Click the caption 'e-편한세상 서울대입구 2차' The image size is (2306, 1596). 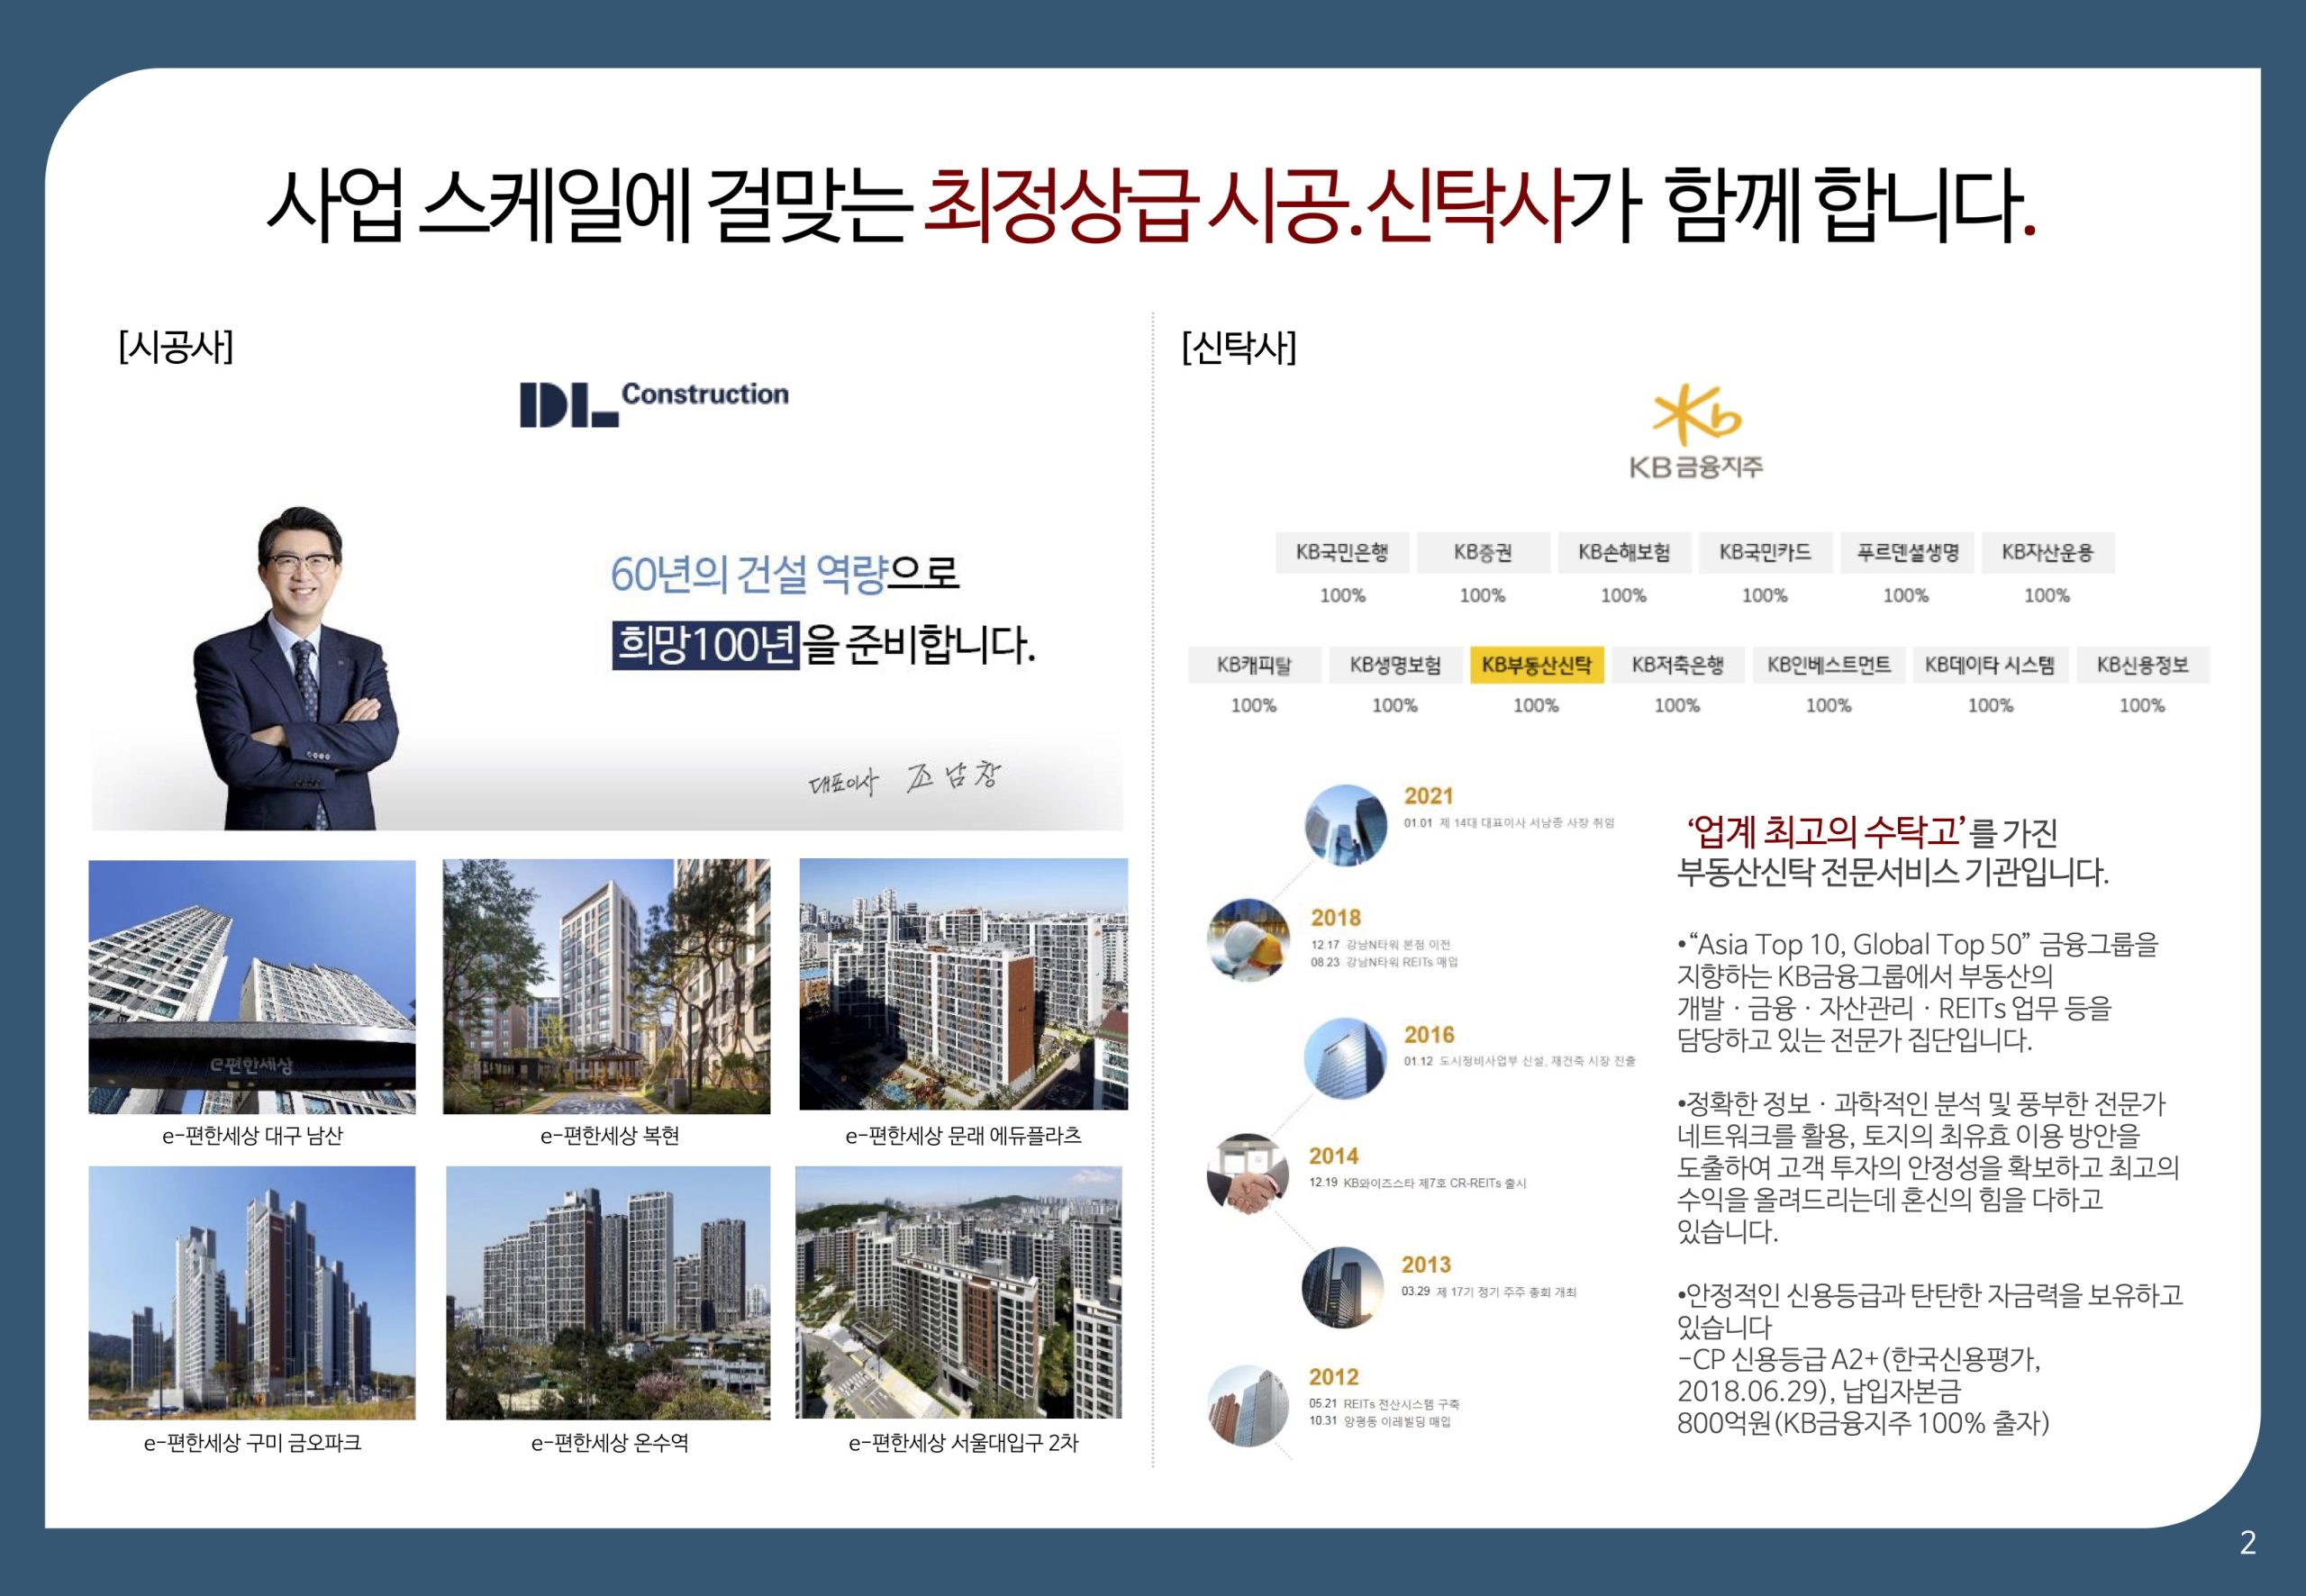964,1443
